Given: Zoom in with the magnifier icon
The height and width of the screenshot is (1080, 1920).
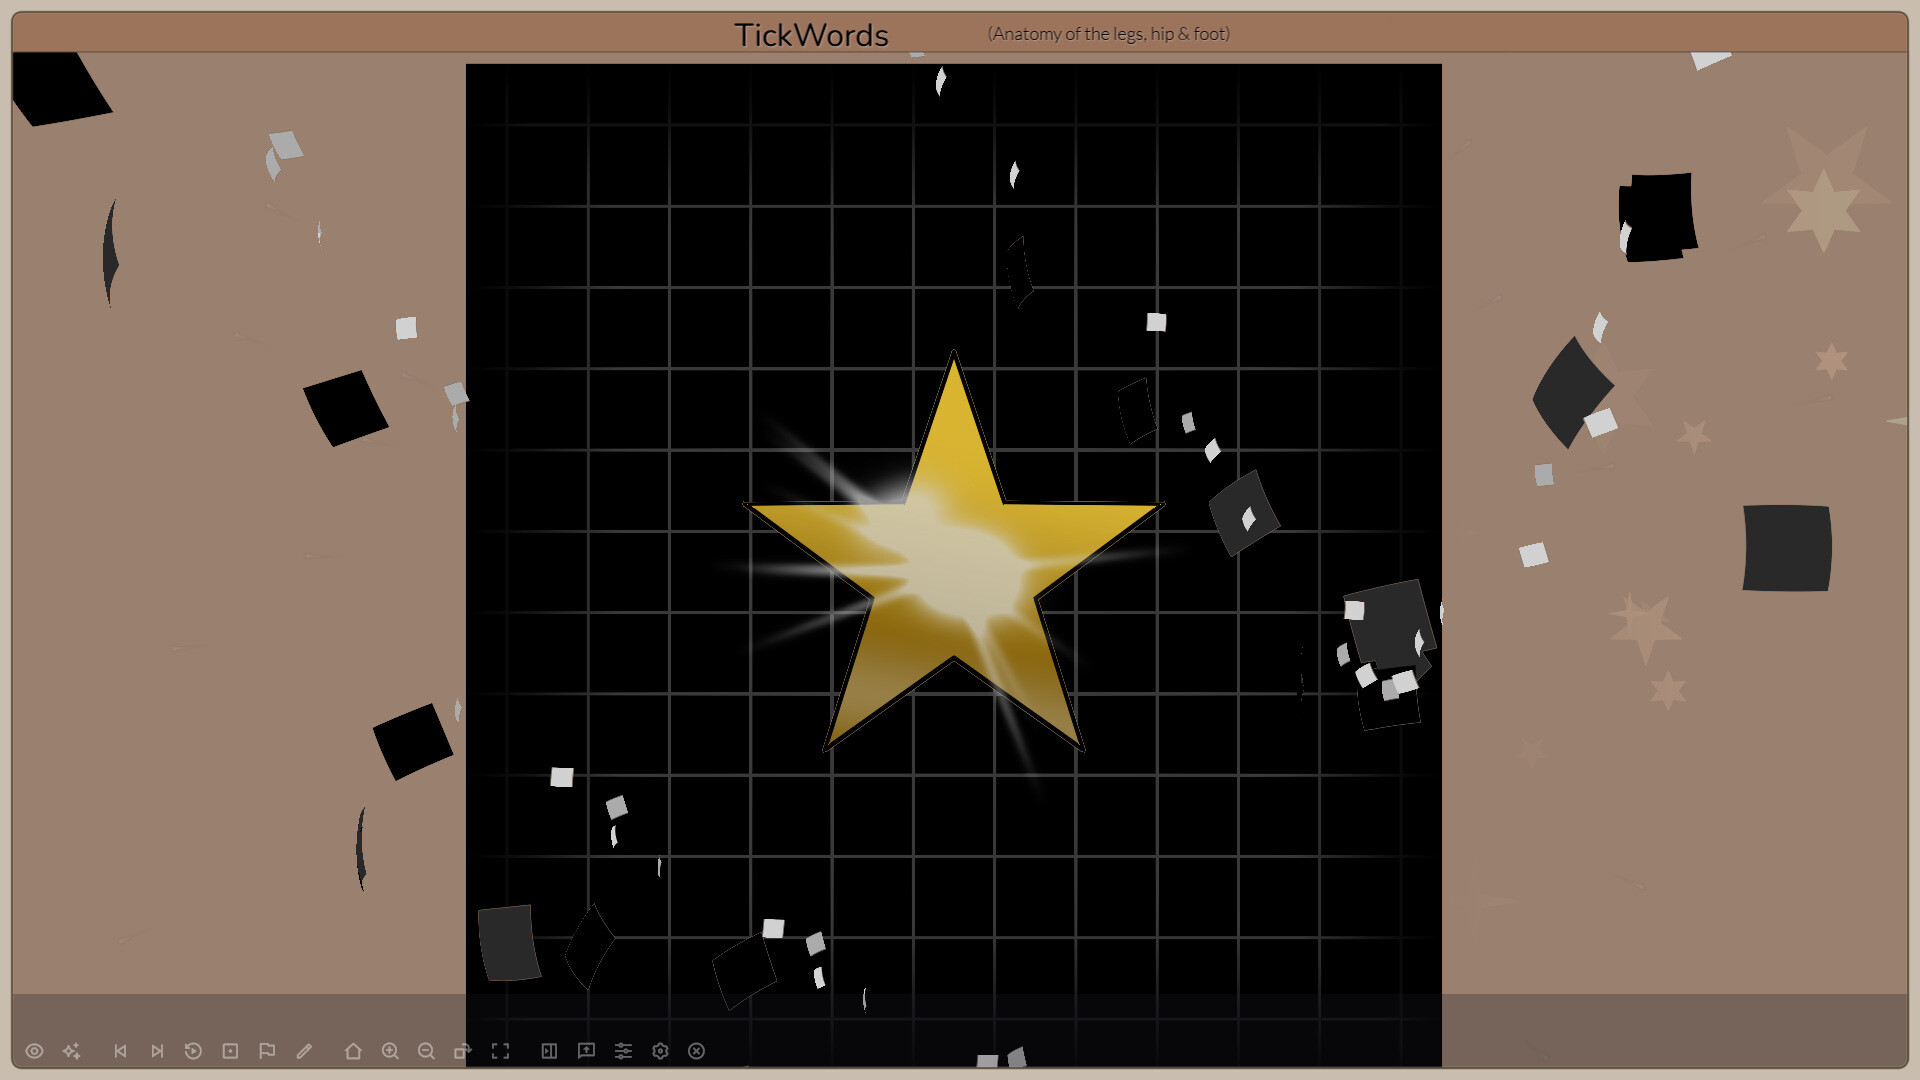Looking at the screenshot, I should [390, 1051].
